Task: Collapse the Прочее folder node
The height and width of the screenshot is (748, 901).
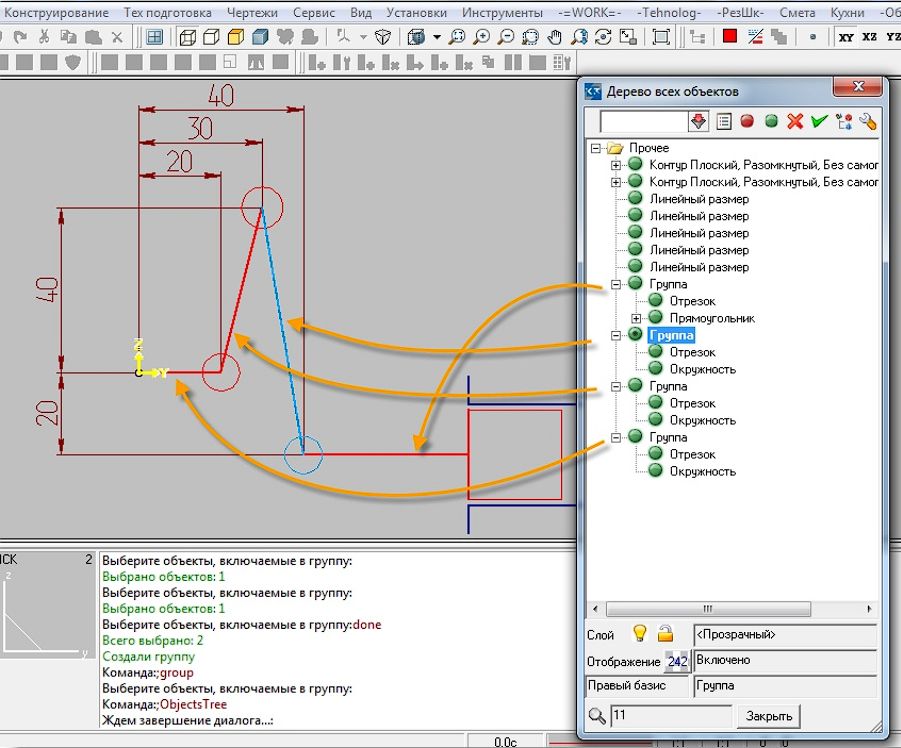Action: pos(596,148)
